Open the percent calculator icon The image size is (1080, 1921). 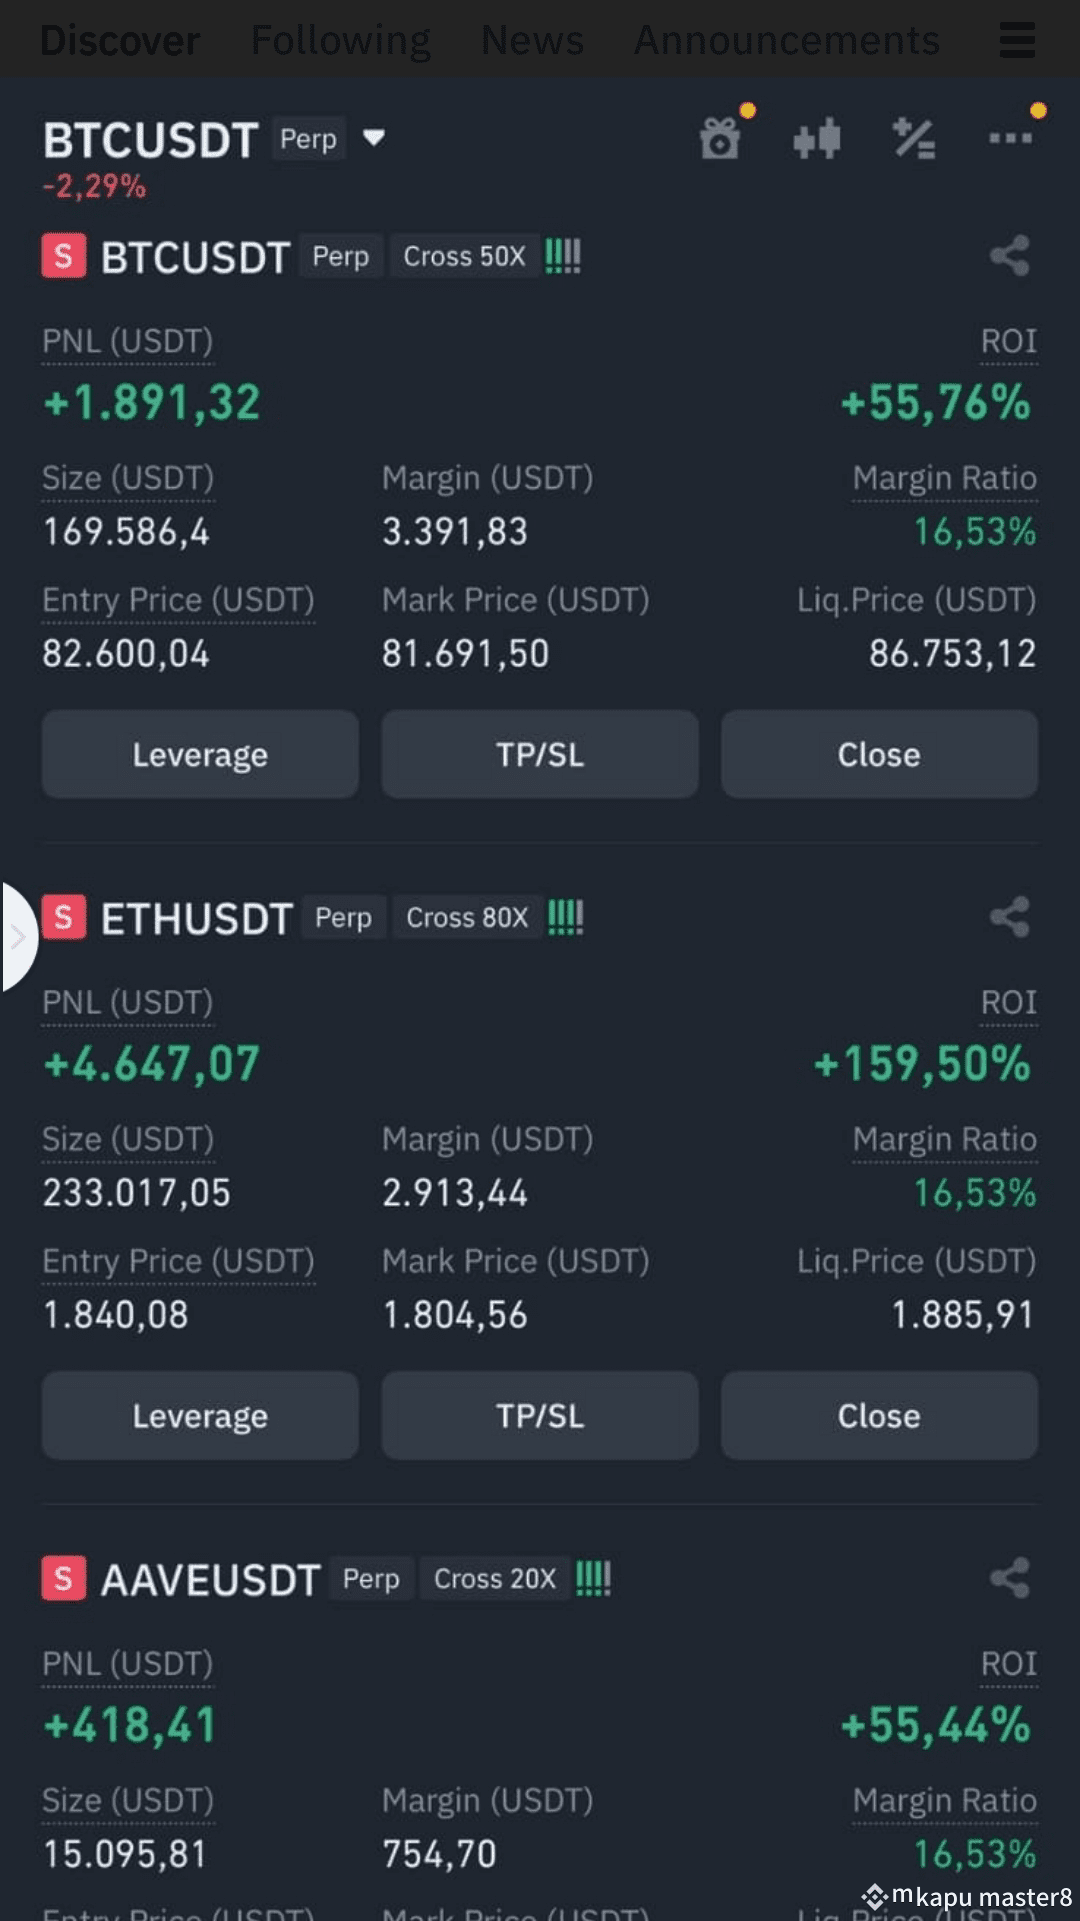tap(914, 139)
